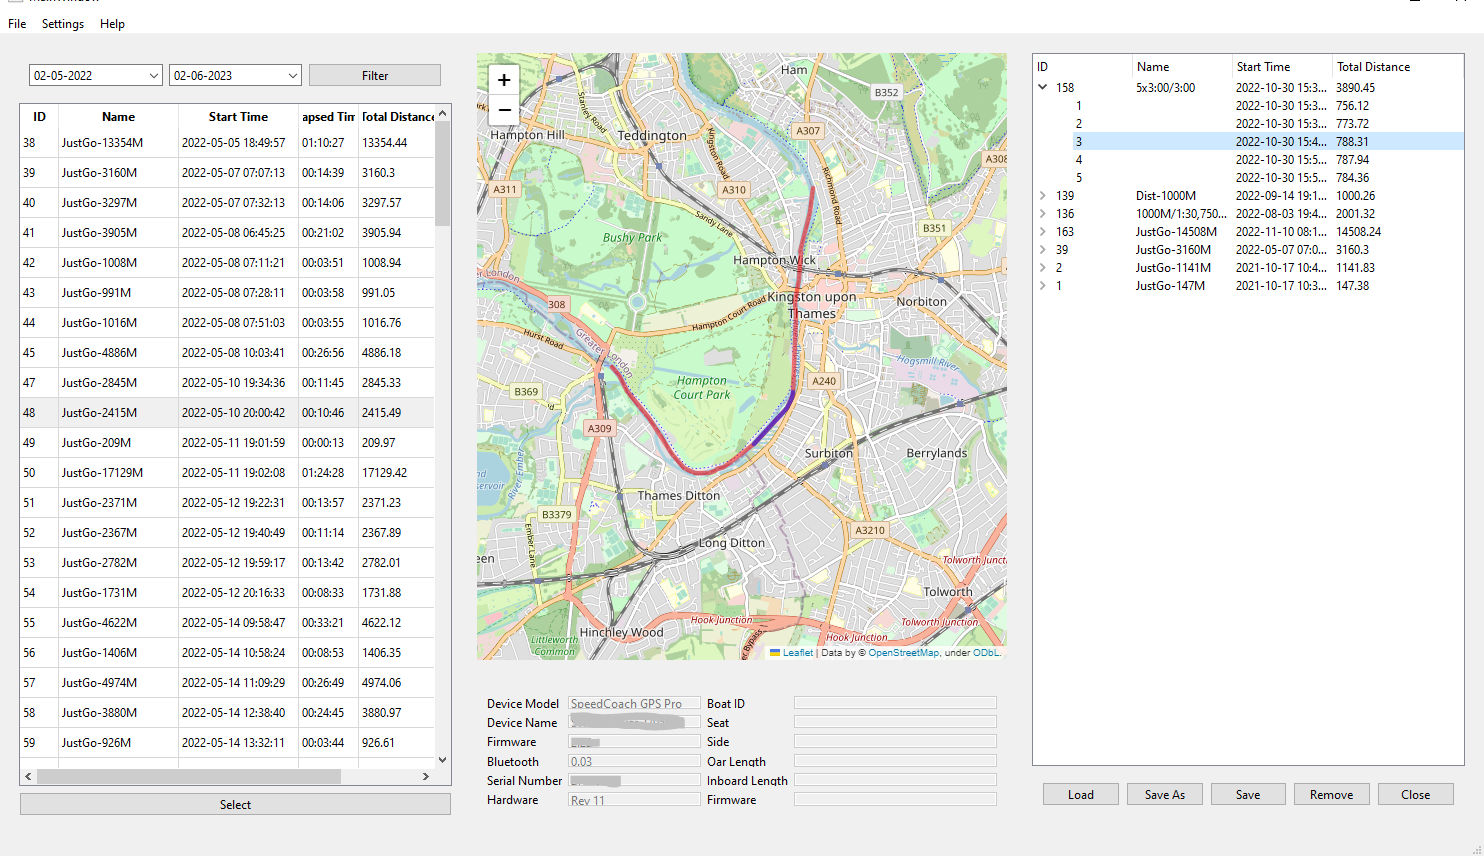Click the left table scroll down arrow

pyautogui.click(x=442, y=760)
